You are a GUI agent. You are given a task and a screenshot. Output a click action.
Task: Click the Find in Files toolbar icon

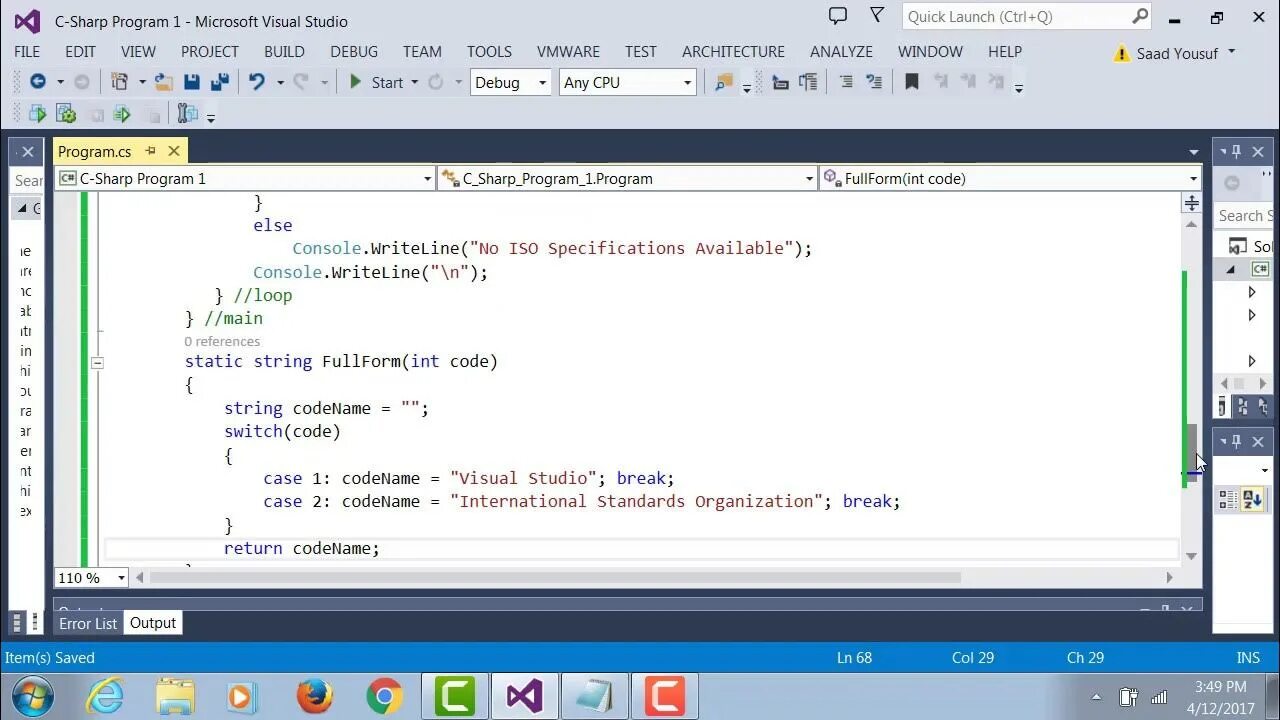click(724, 82)
